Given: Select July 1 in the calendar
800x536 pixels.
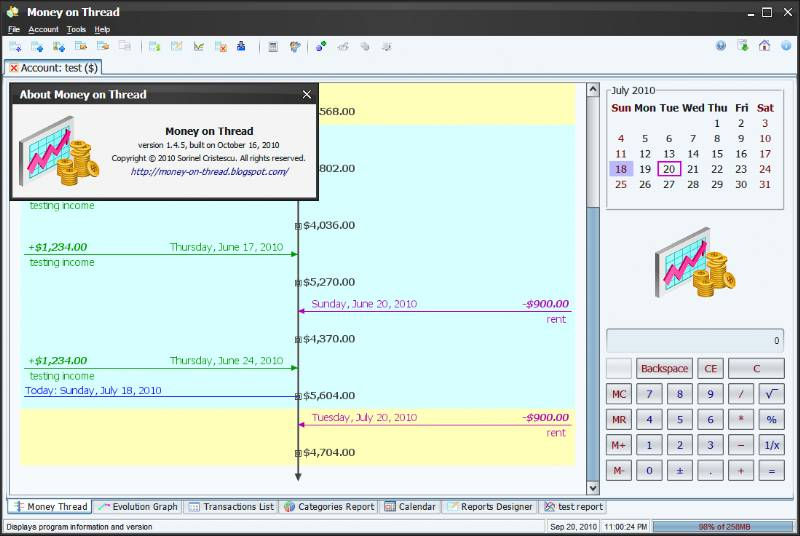Looking at the screenshot, I should [x=717, y=123].
